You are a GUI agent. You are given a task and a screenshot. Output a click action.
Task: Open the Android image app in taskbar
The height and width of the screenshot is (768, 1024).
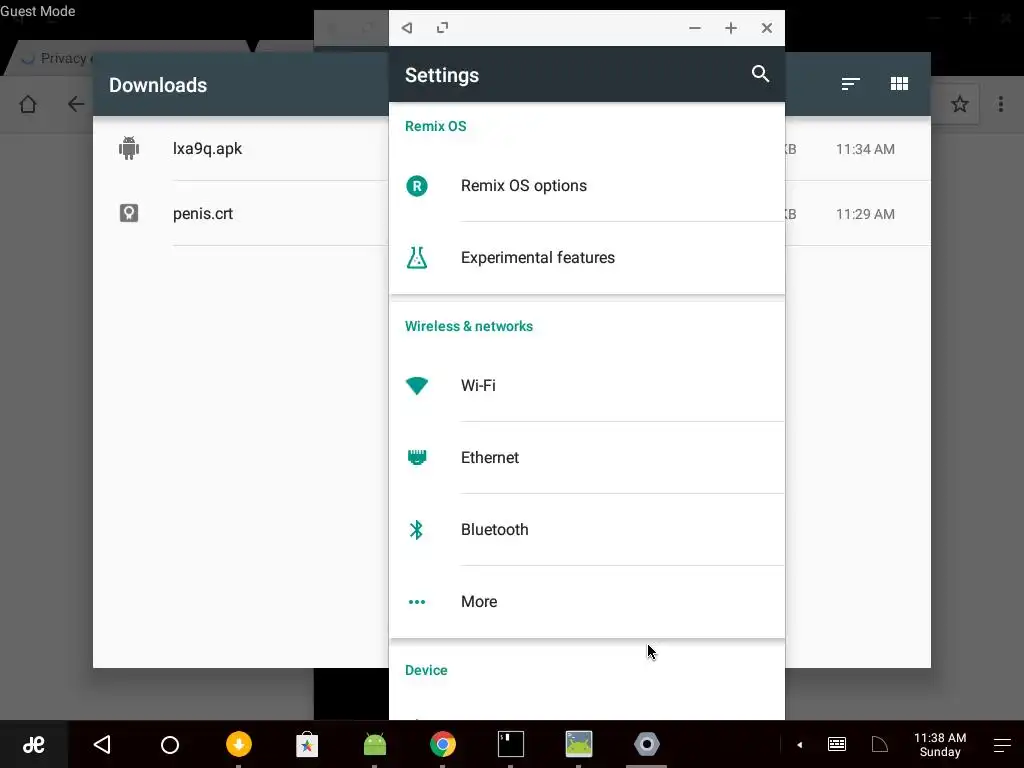(x=579, y=744)
